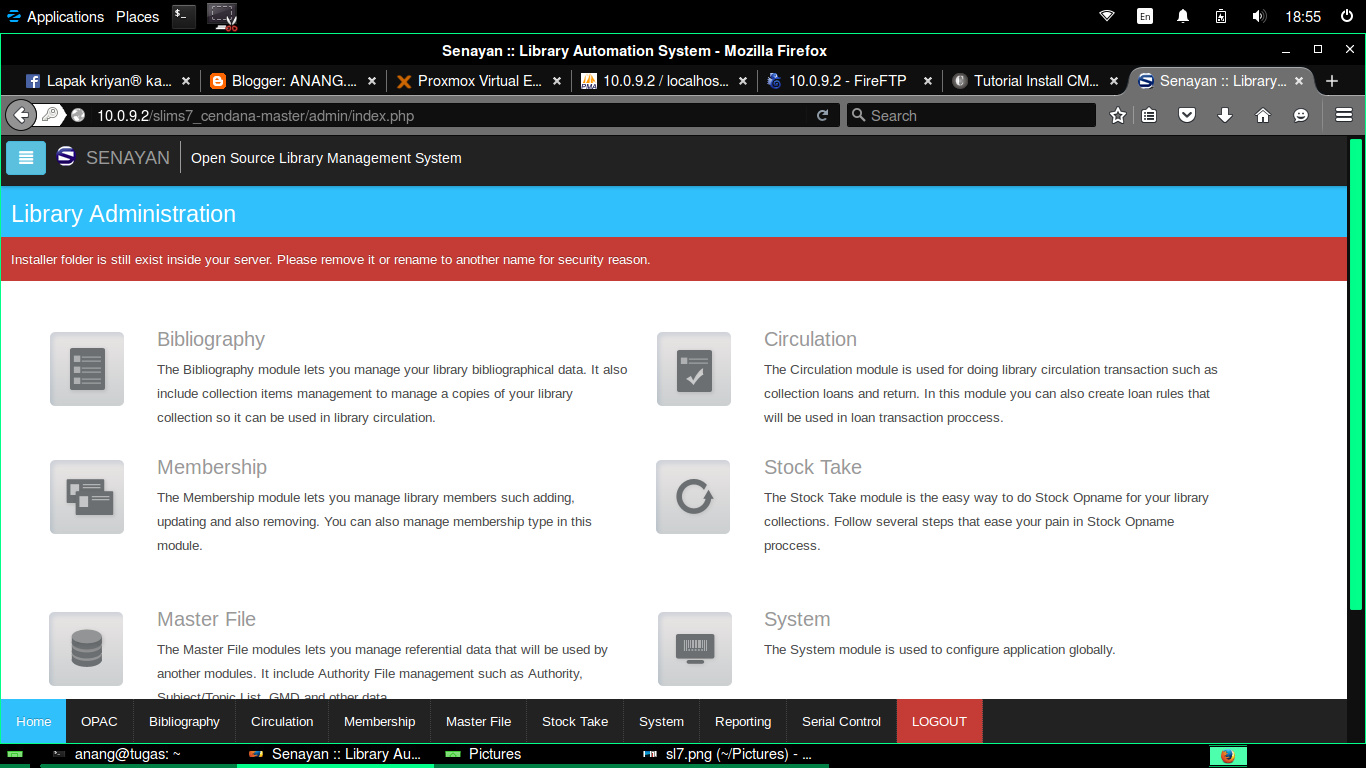
Task: Open the Membership module icon
Action: [x=86, y=497]
